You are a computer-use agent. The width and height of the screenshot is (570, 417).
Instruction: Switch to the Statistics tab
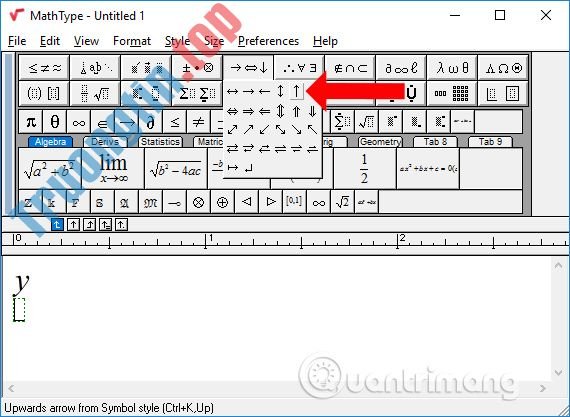pyautogui.click(x=160, y=142)
